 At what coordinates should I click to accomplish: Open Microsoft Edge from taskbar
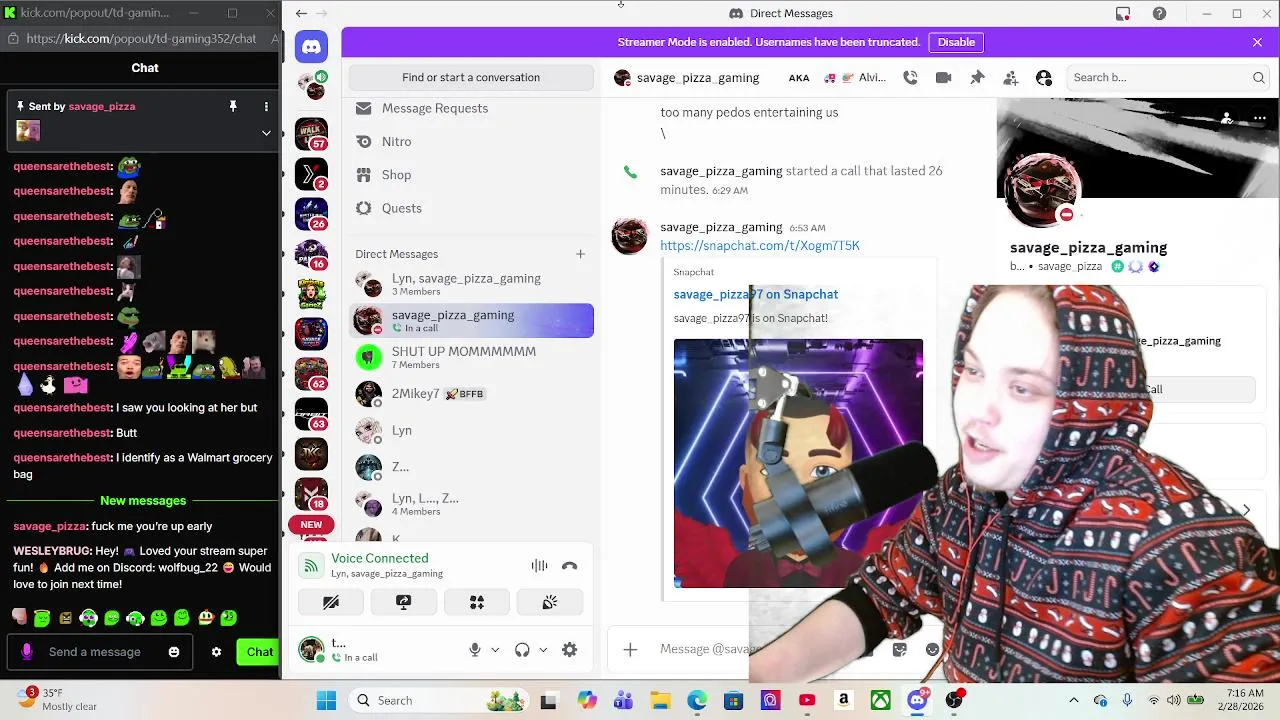[x=697, y=701]
